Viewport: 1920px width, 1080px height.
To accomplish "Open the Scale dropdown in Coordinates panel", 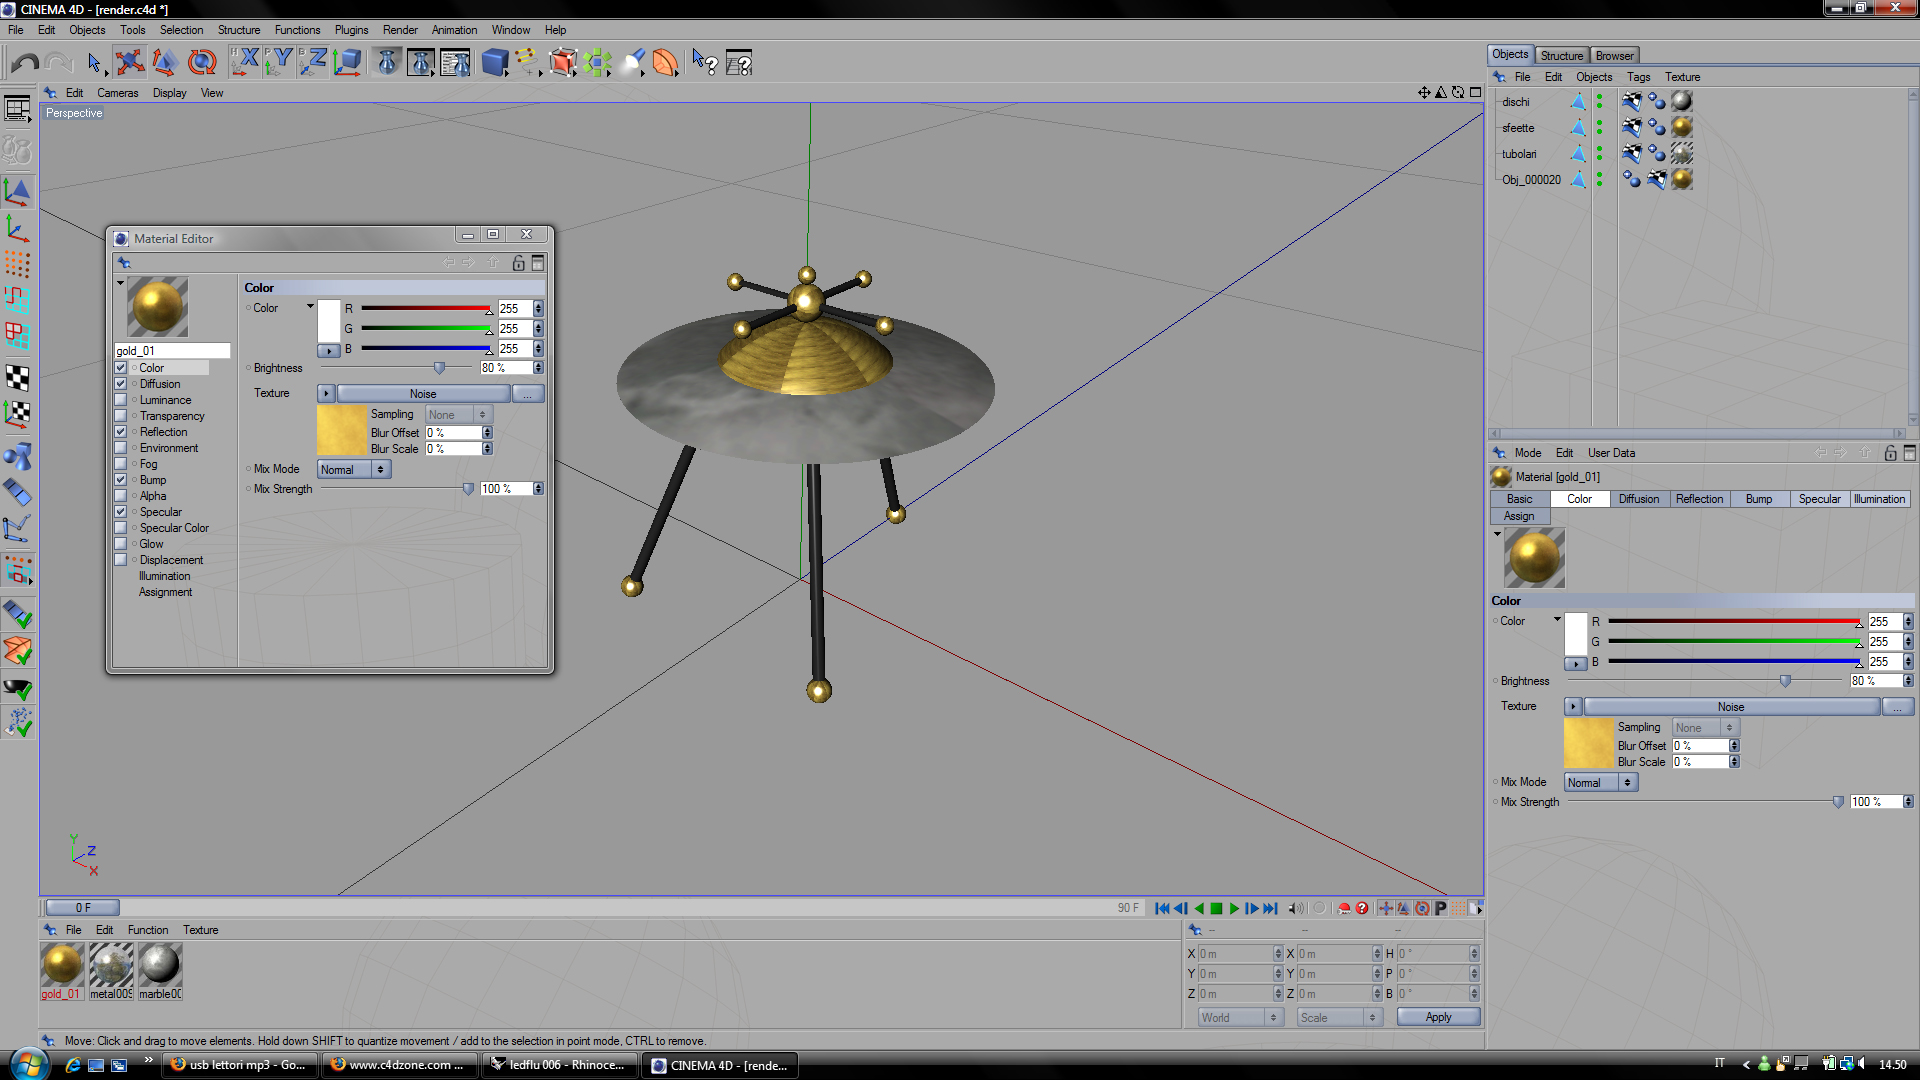I will tap(1338, 1017).
